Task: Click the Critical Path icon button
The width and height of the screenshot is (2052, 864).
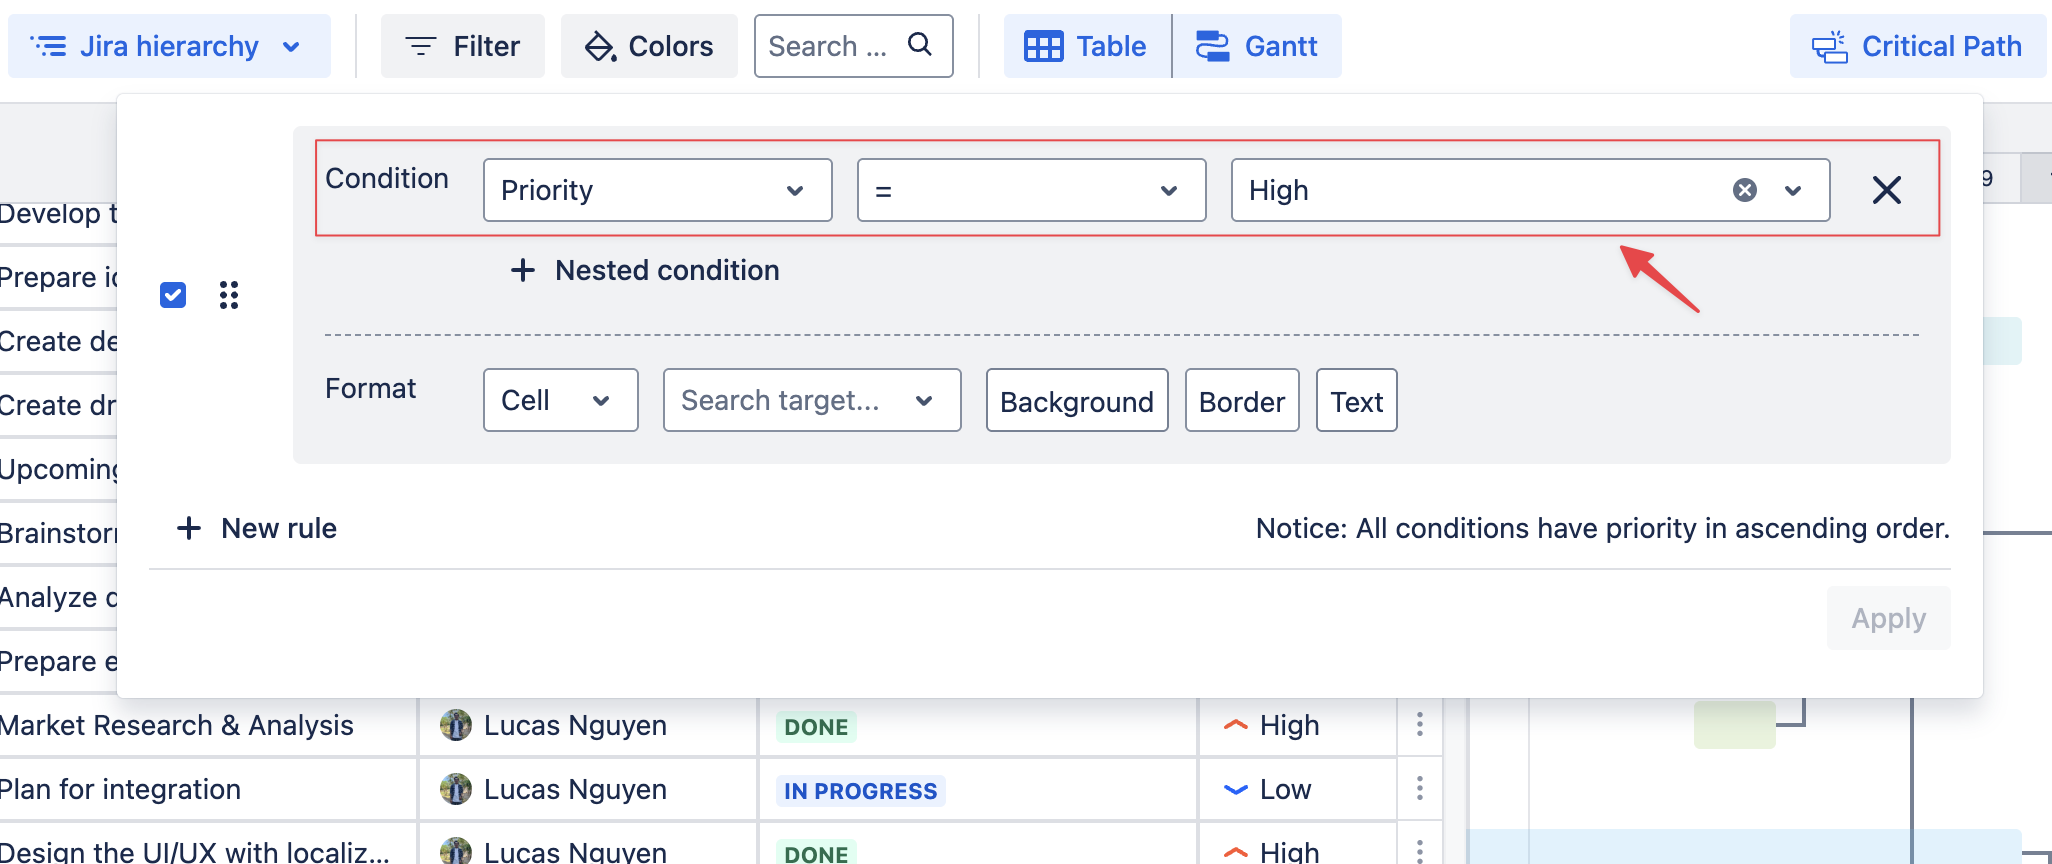Action: point(1916,46)
